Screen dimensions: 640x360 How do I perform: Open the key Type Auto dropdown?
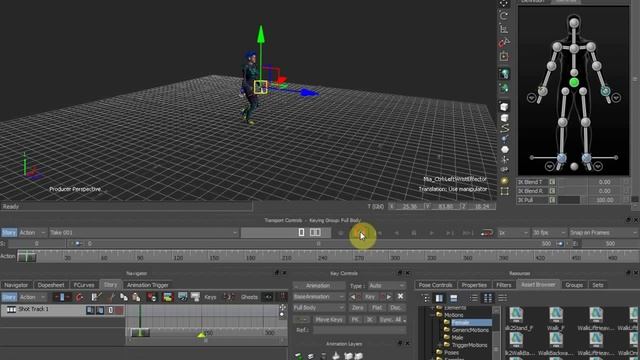tap(386, 286)
